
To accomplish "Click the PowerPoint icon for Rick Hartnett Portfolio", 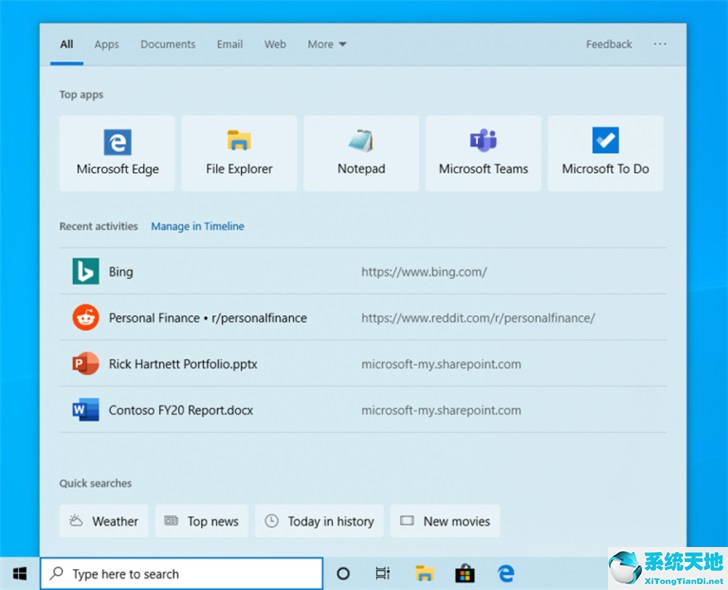I will click(86, 363).
